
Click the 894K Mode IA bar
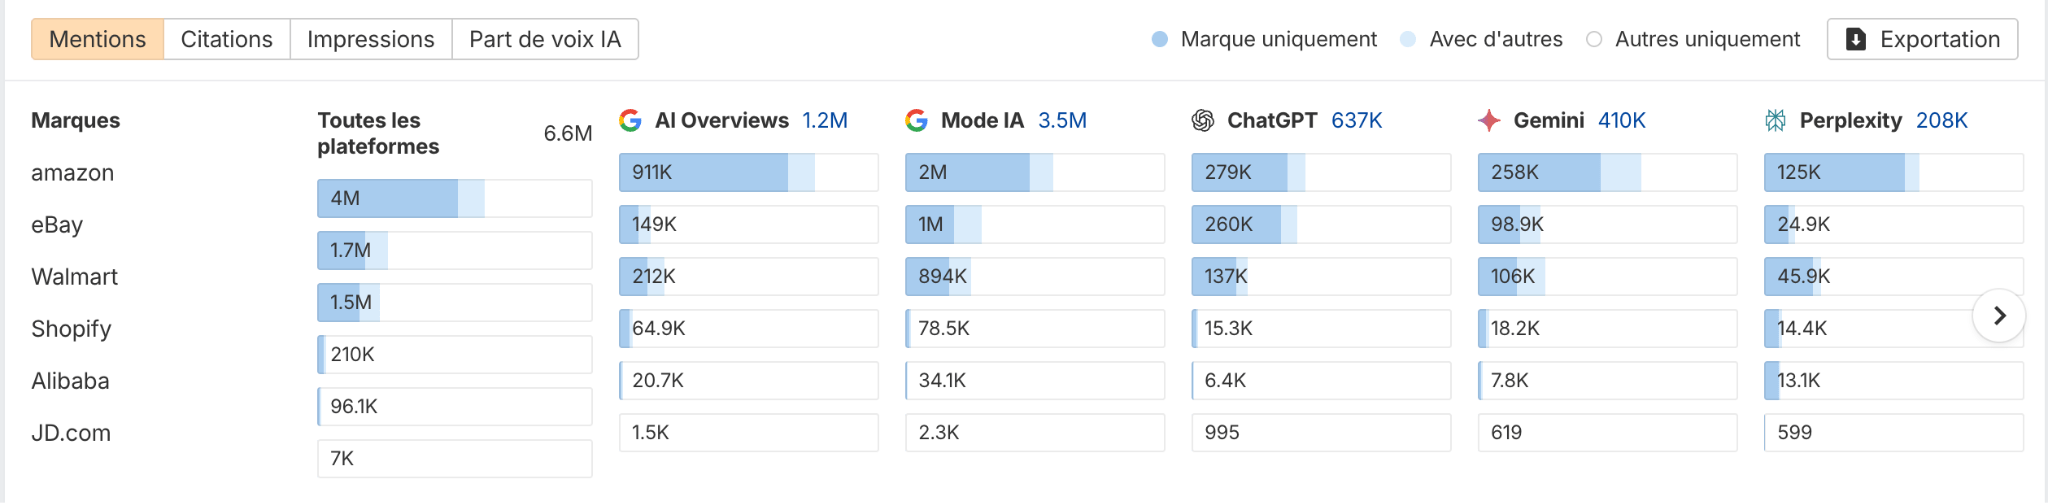coord(1035,276)
